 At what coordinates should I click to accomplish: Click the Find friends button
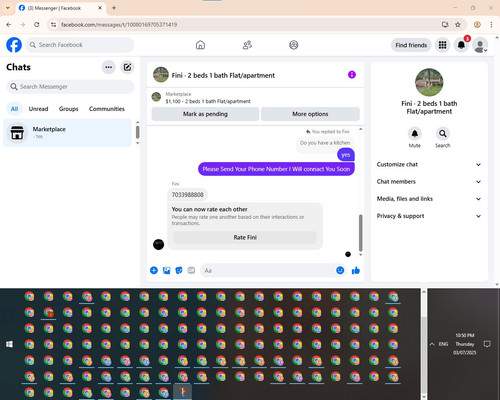tap(411, 45)
